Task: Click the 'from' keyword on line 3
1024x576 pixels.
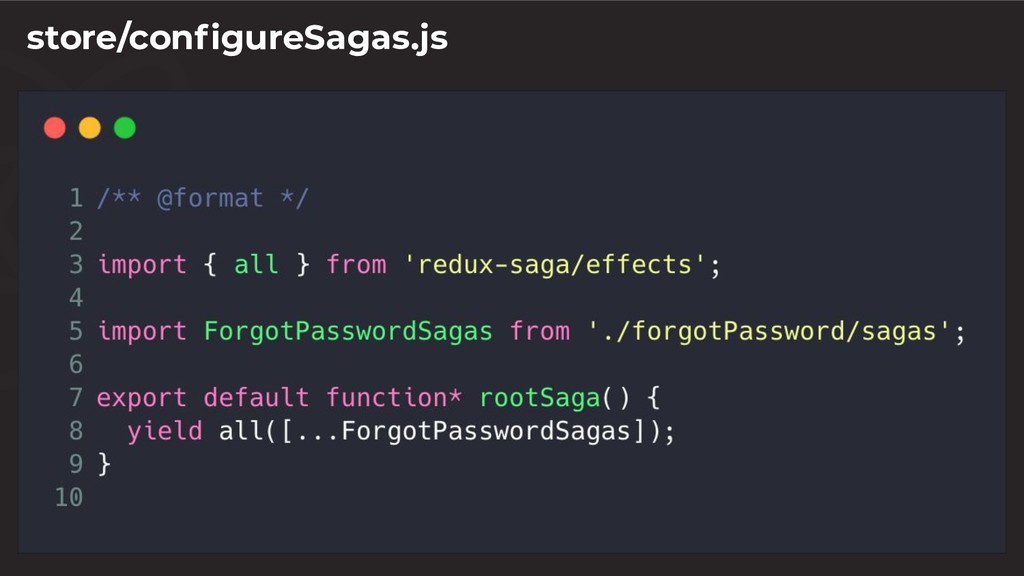Action: tap(357, 264)
